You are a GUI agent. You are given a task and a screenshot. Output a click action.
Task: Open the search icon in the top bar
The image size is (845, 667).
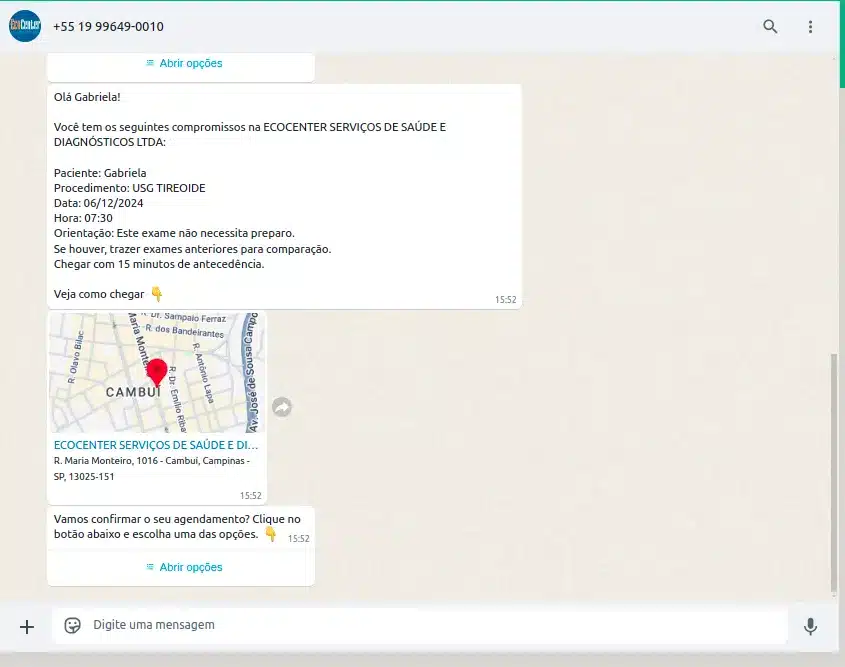770,27
